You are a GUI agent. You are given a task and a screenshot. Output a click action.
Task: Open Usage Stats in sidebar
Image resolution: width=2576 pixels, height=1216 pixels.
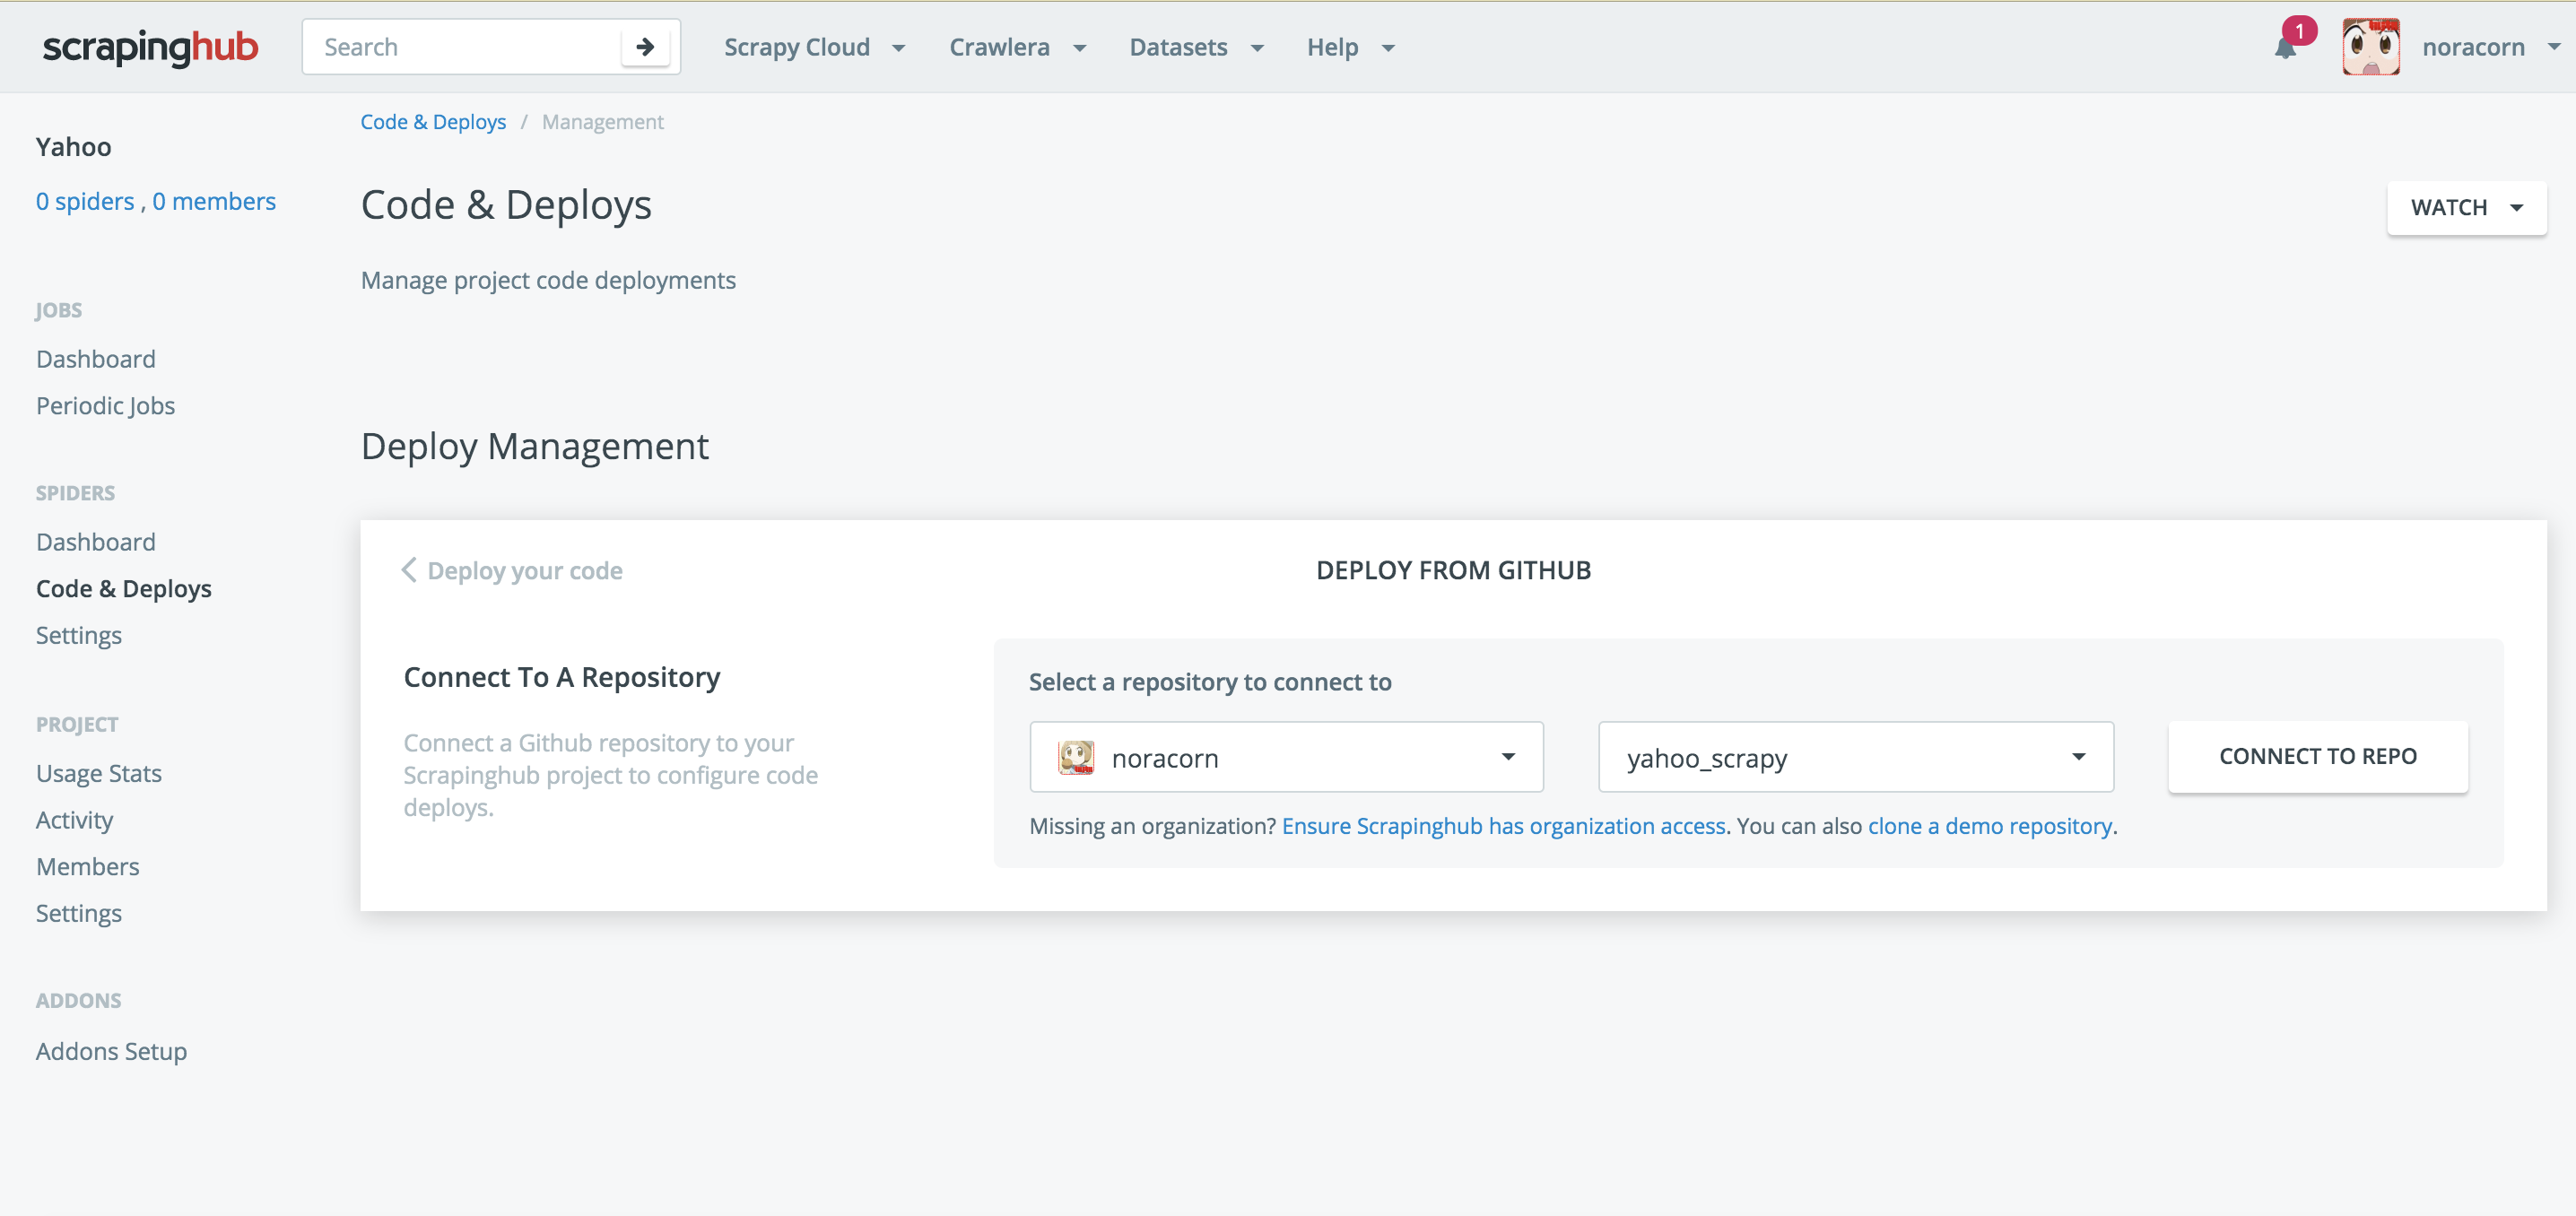coord(99,773)
